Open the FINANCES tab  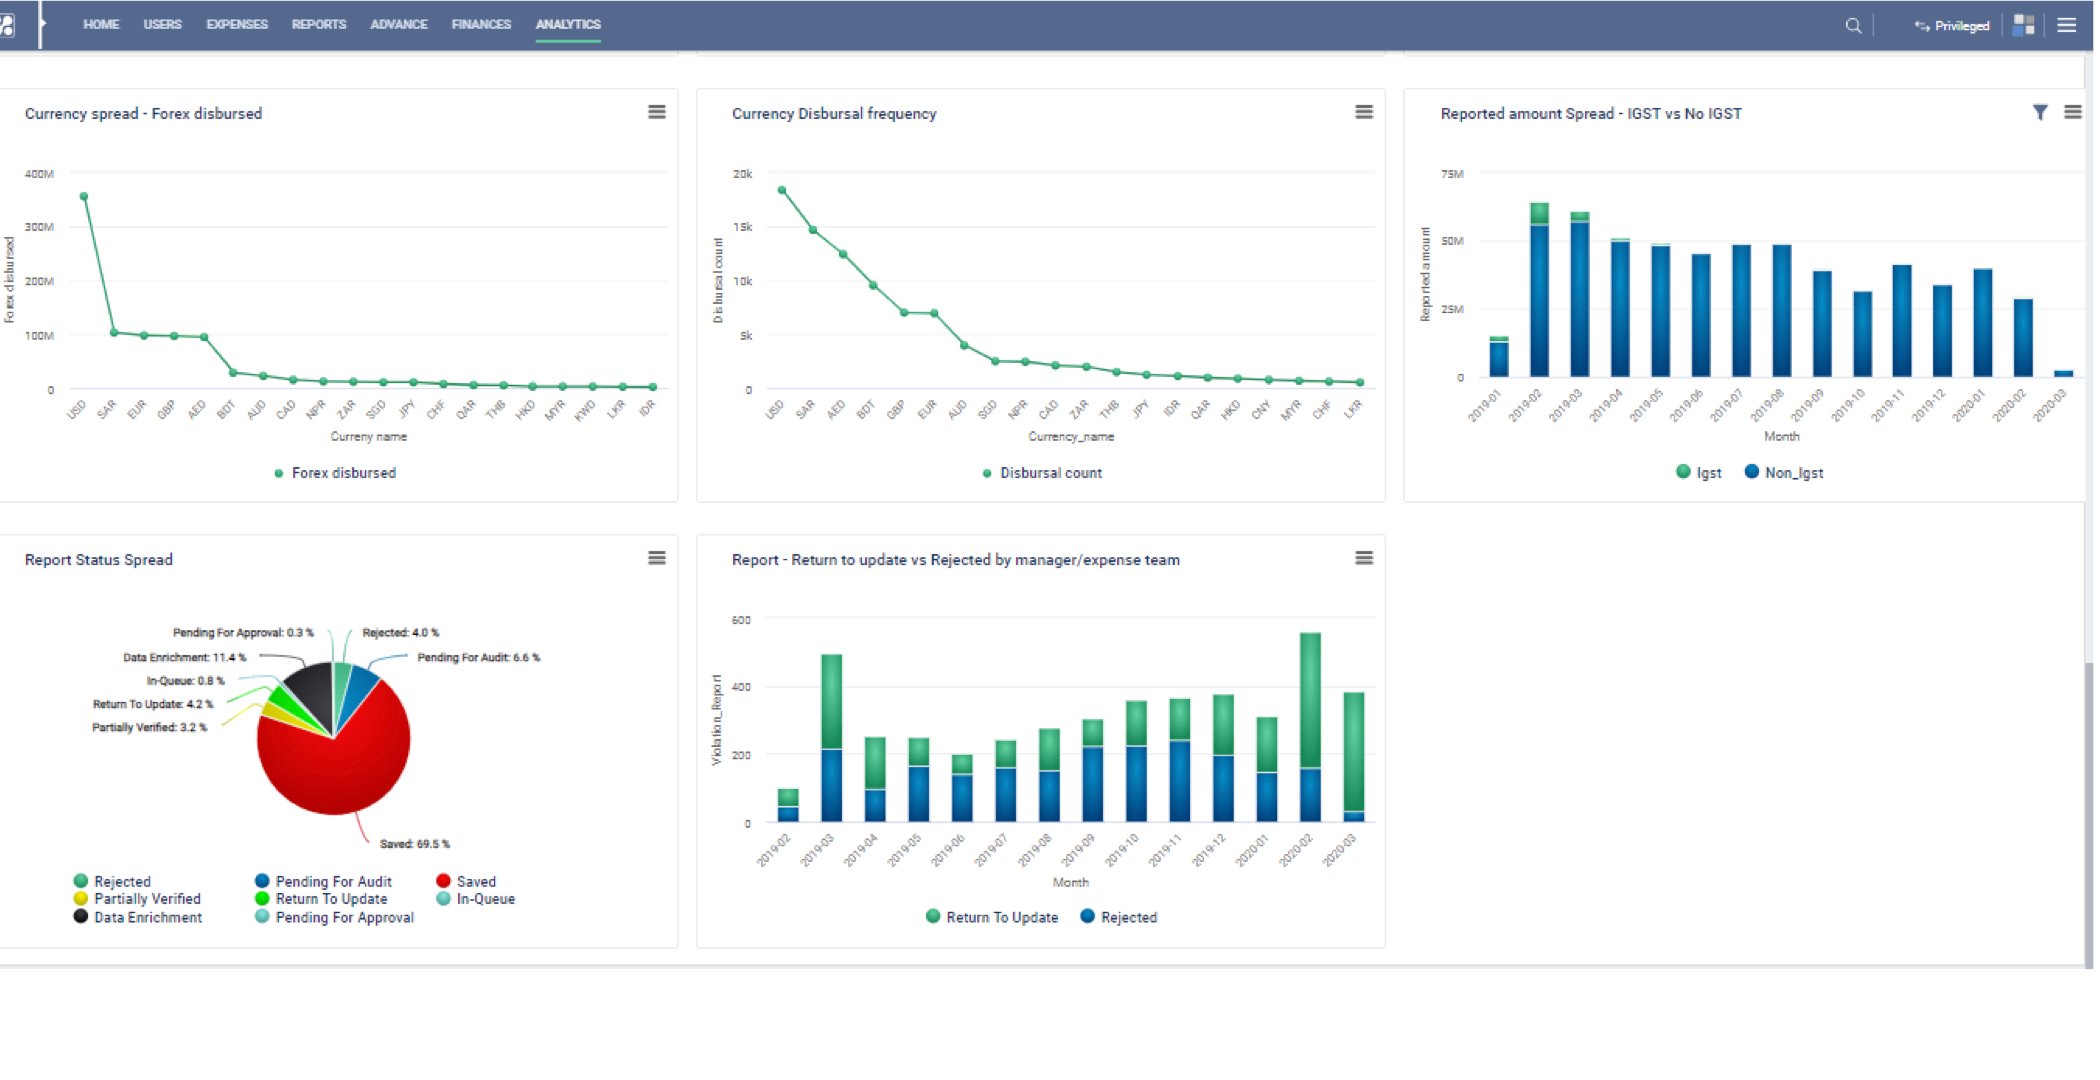click(x=481, y=24)
